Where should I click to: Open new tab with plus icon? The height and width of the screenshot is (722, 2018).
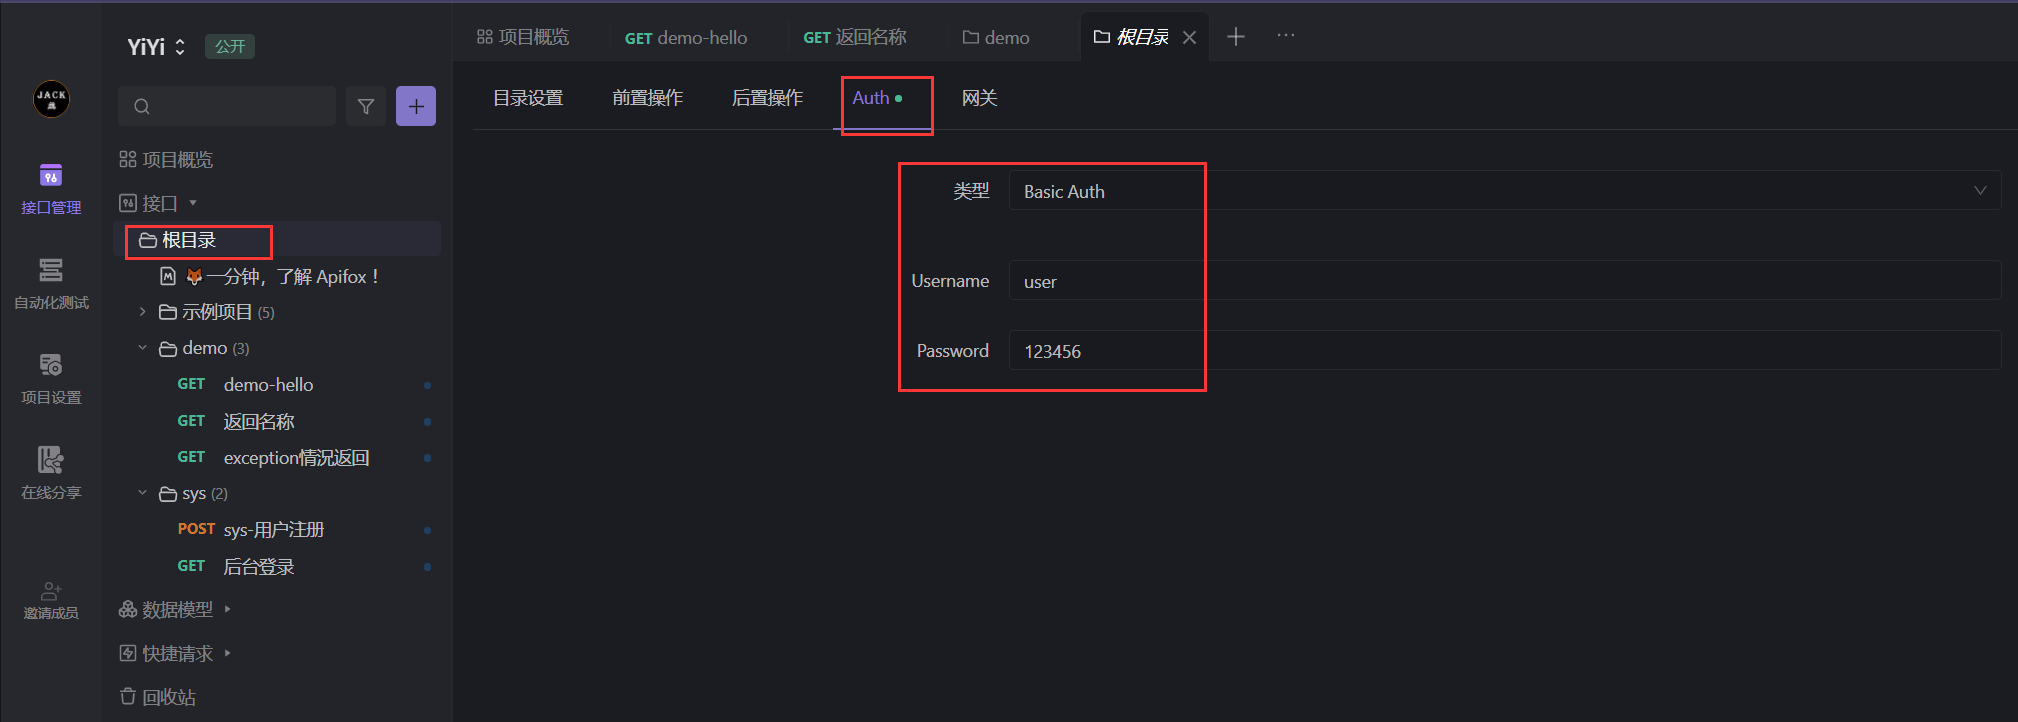[x=1236, y=37]
